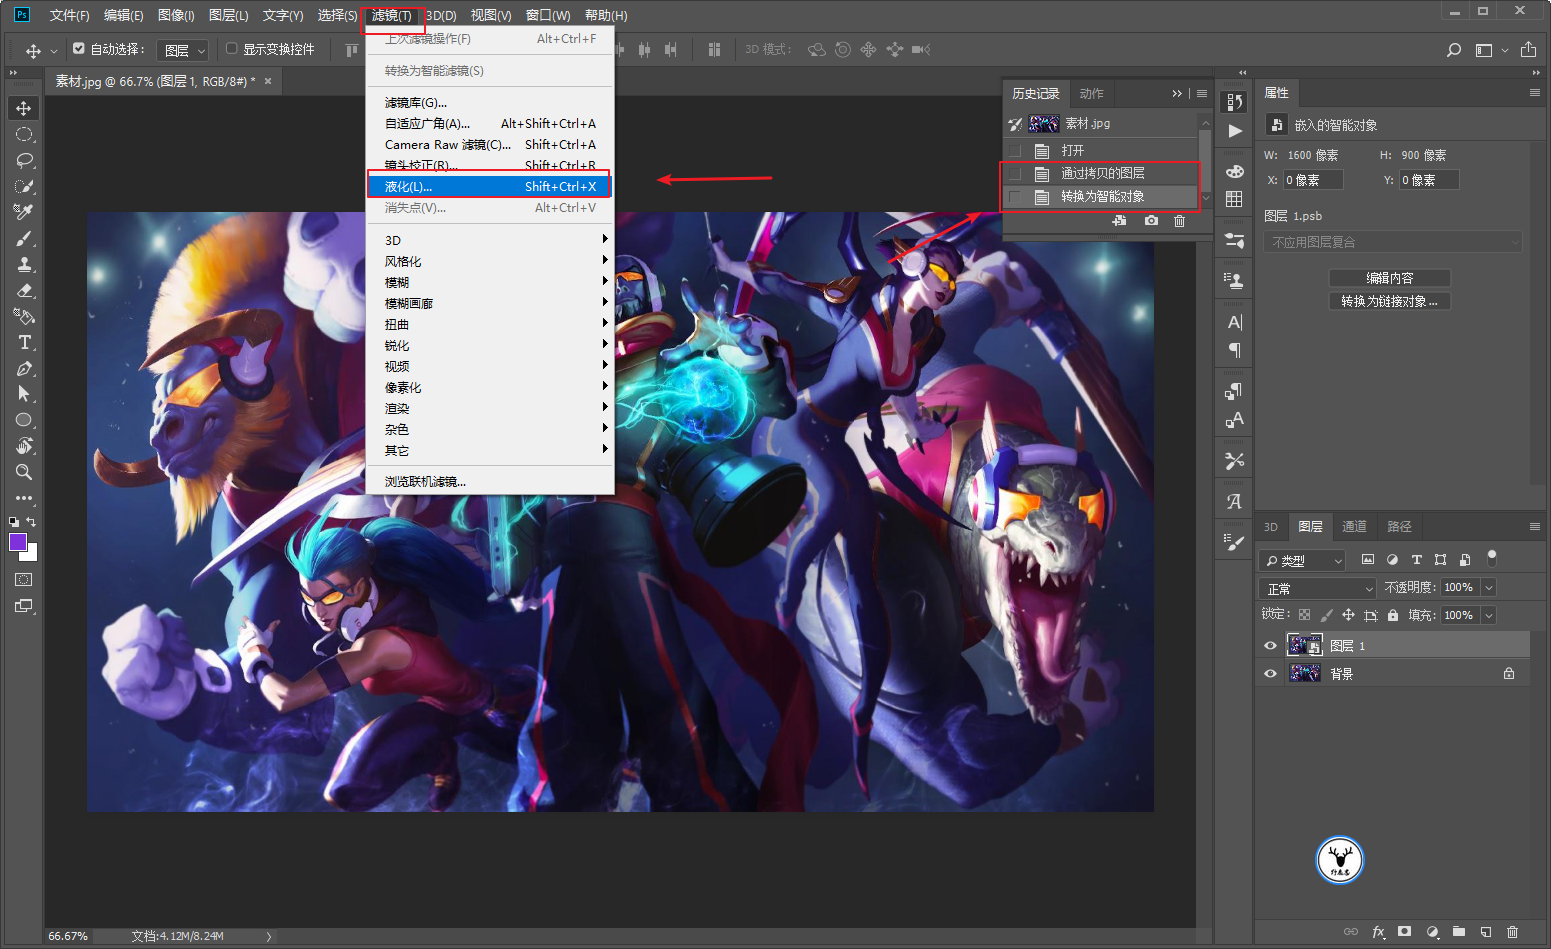Click the 编辑内容 button
This screenshot has height=949, width=1551.
[1390, 278]
